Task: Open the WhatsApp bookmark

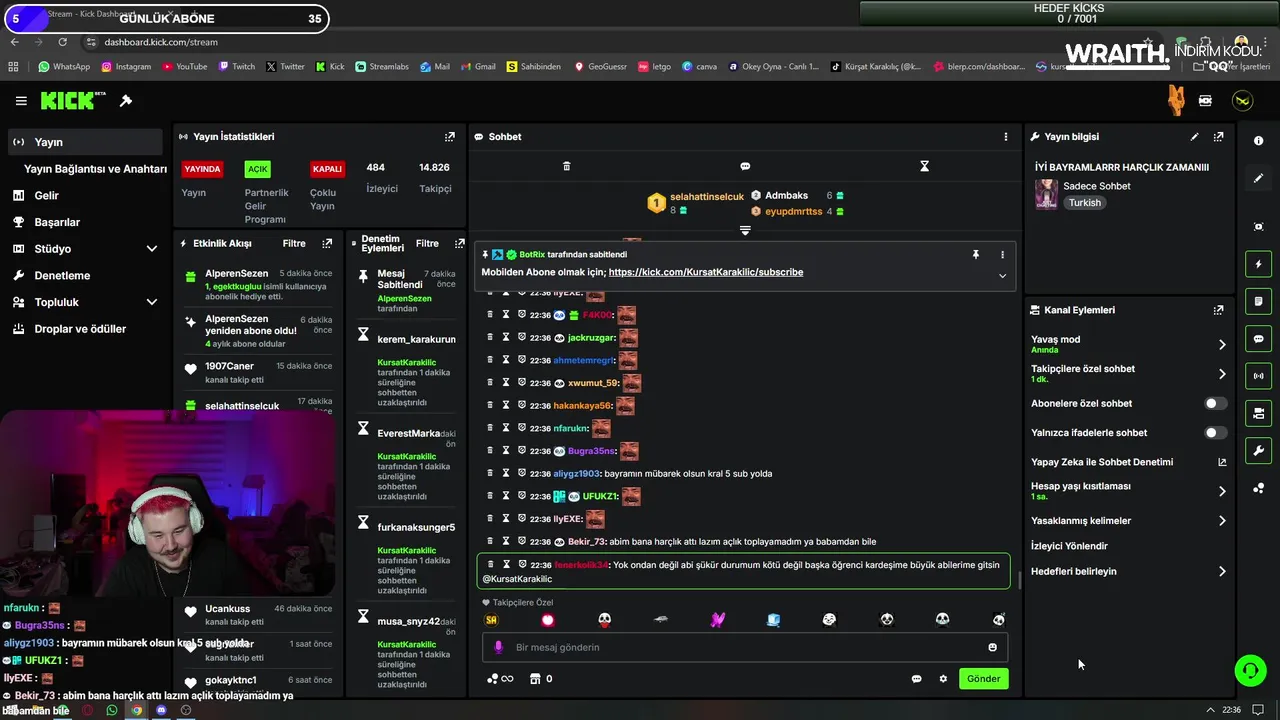Action: coord(64,67)
